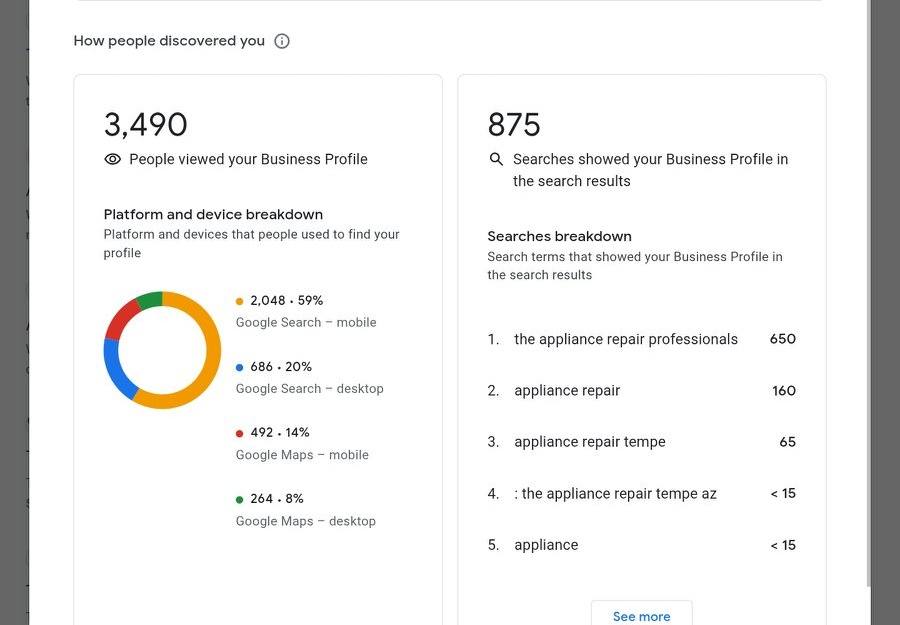
Task: Click the green dot for Google Maps desktop
Action: tap(239, 499)
